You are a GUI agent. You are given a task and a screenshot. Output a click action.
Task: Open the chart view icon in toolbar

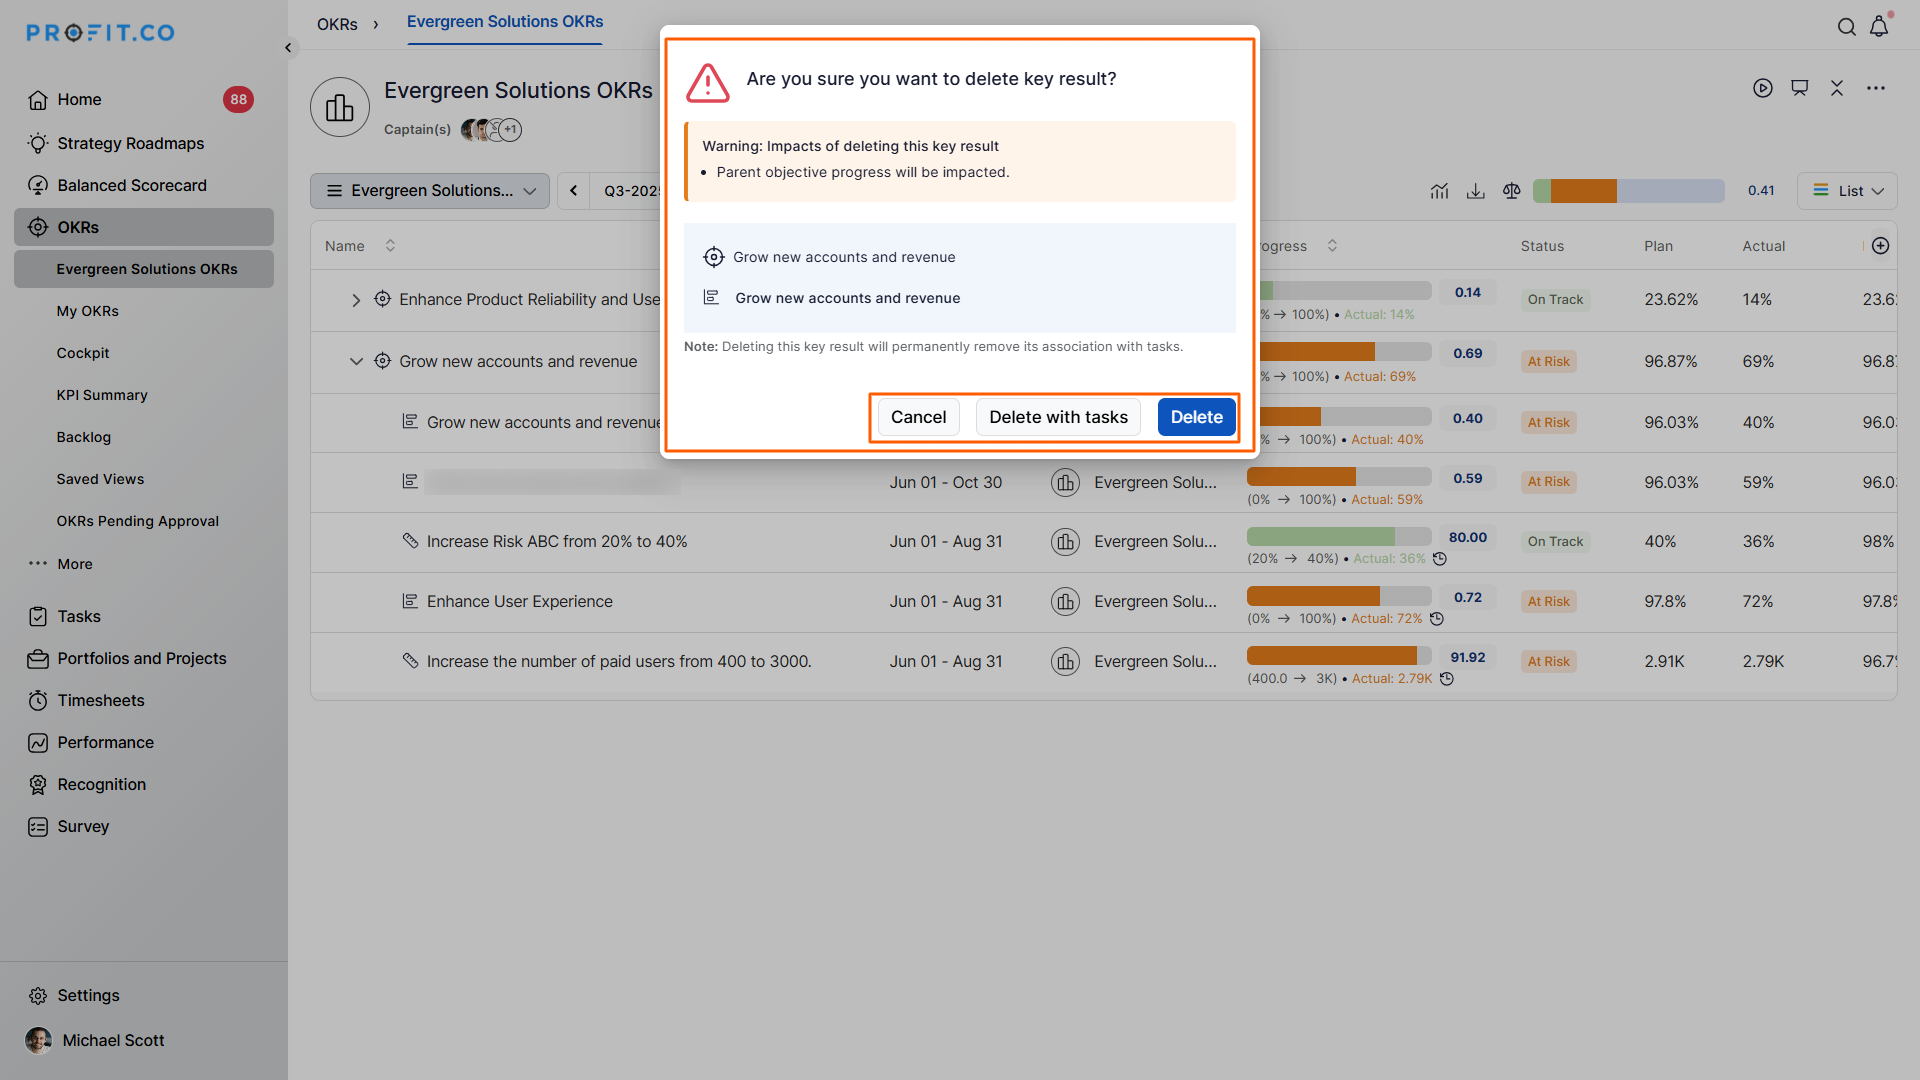[1439, 191]
